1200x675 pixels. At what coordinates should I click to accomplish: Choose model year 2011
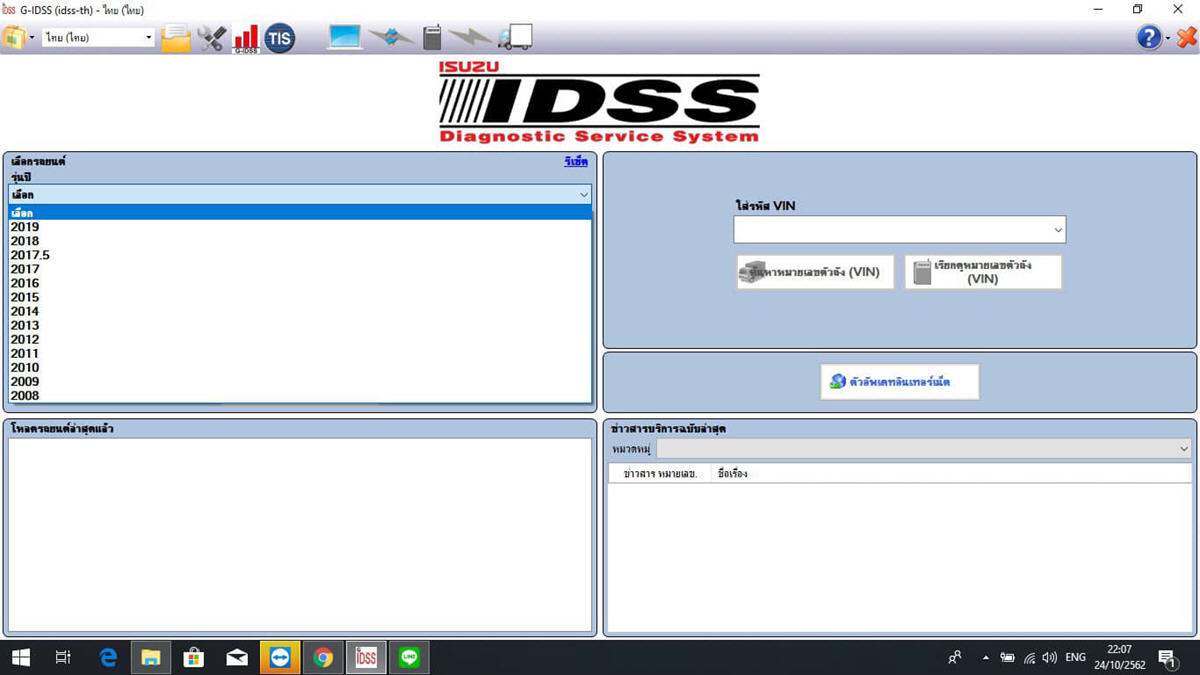[x=300, y=353]
